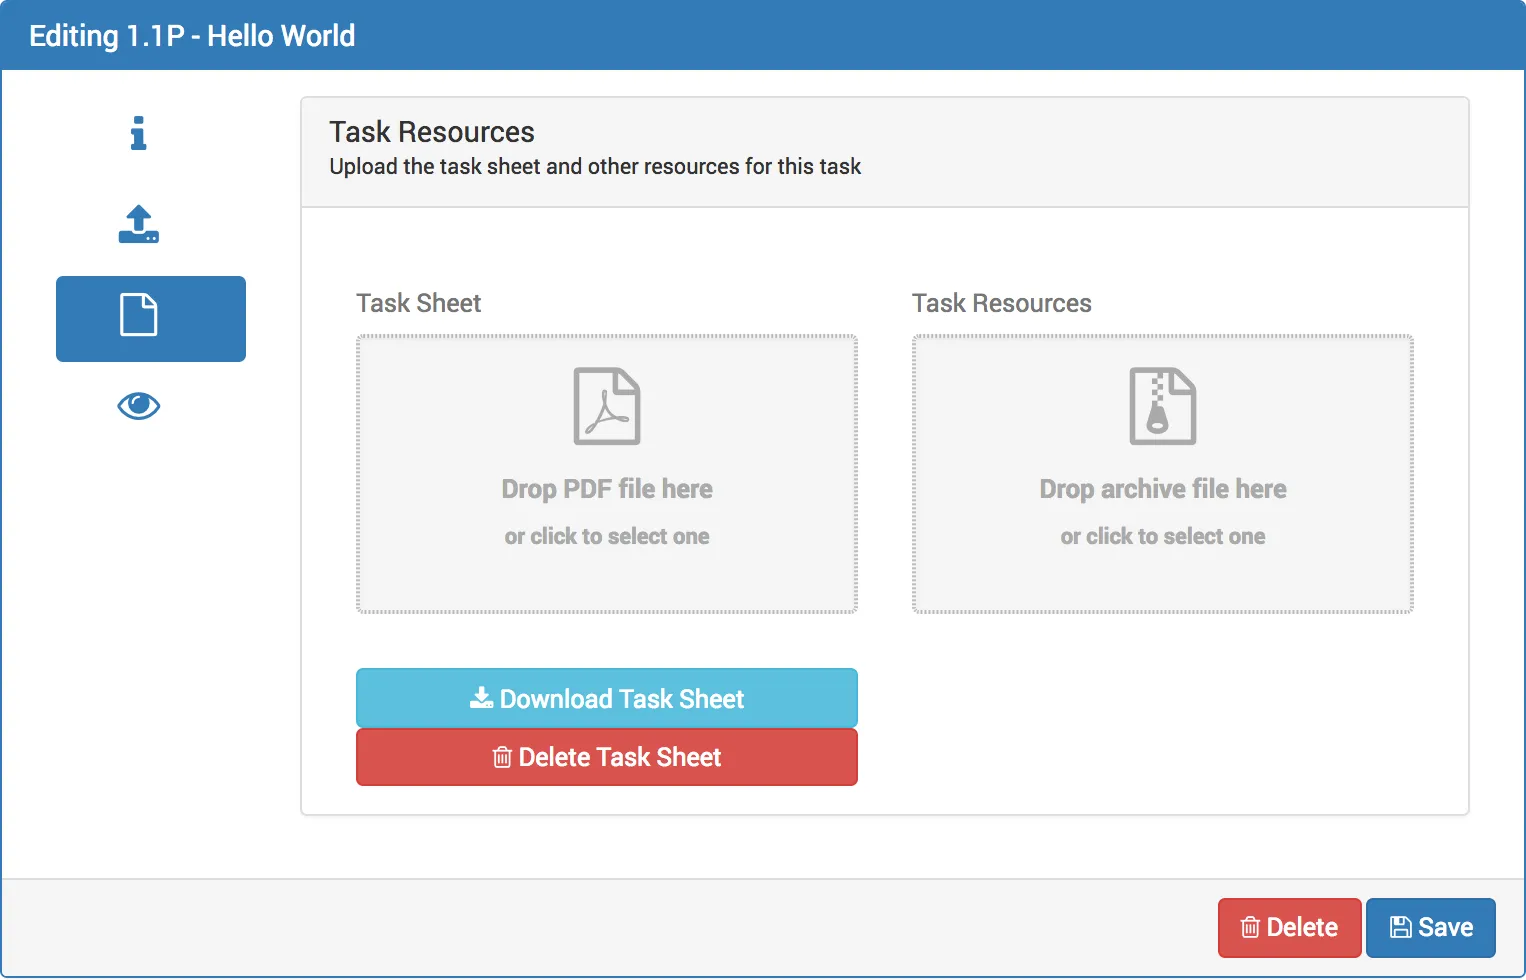This screenshot has height=980, width=1526.
Task: Click the PDF file icon in the drop zone
Action: point(606,406)
